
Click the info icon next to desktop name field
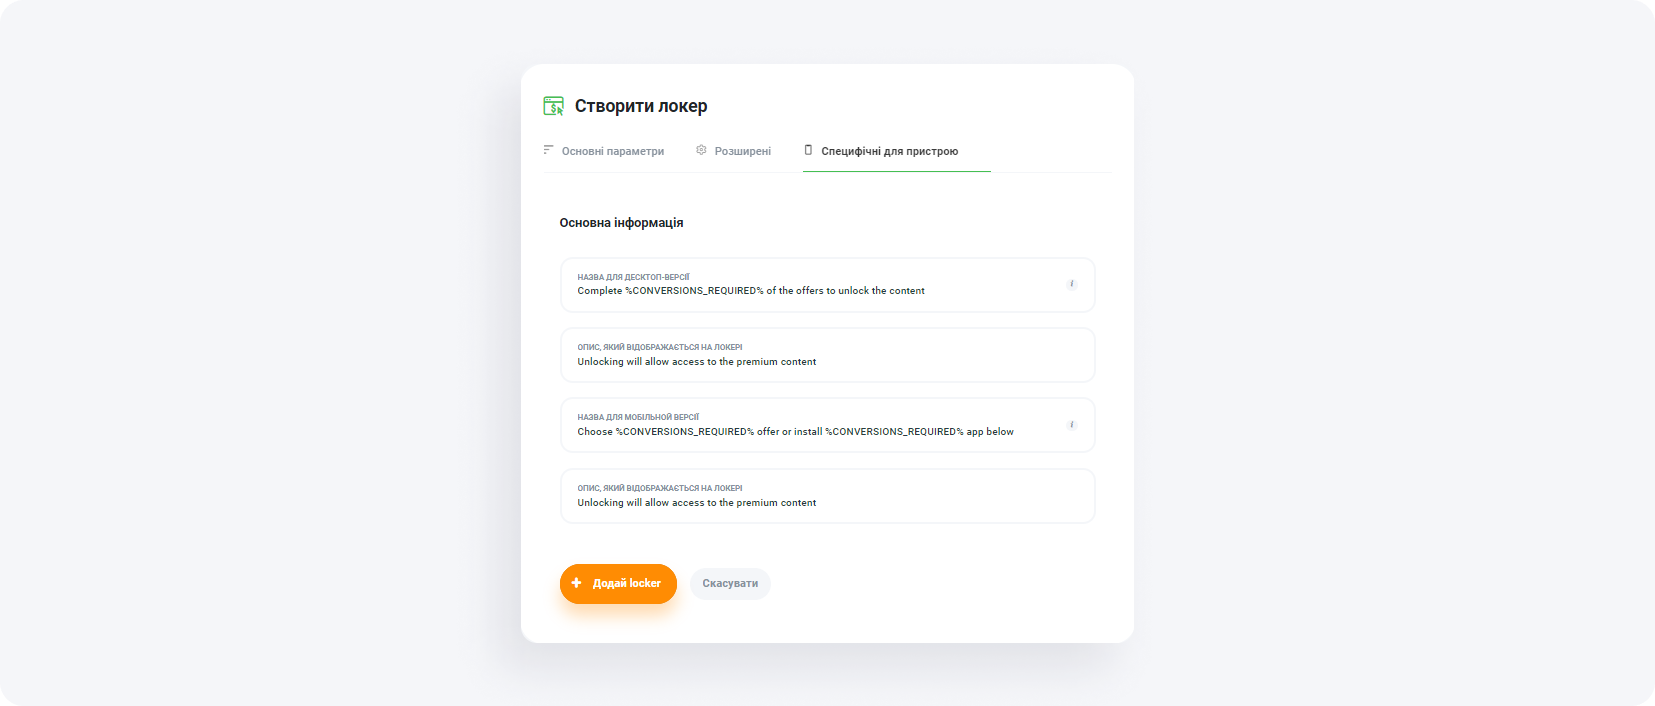[1071, 284]
